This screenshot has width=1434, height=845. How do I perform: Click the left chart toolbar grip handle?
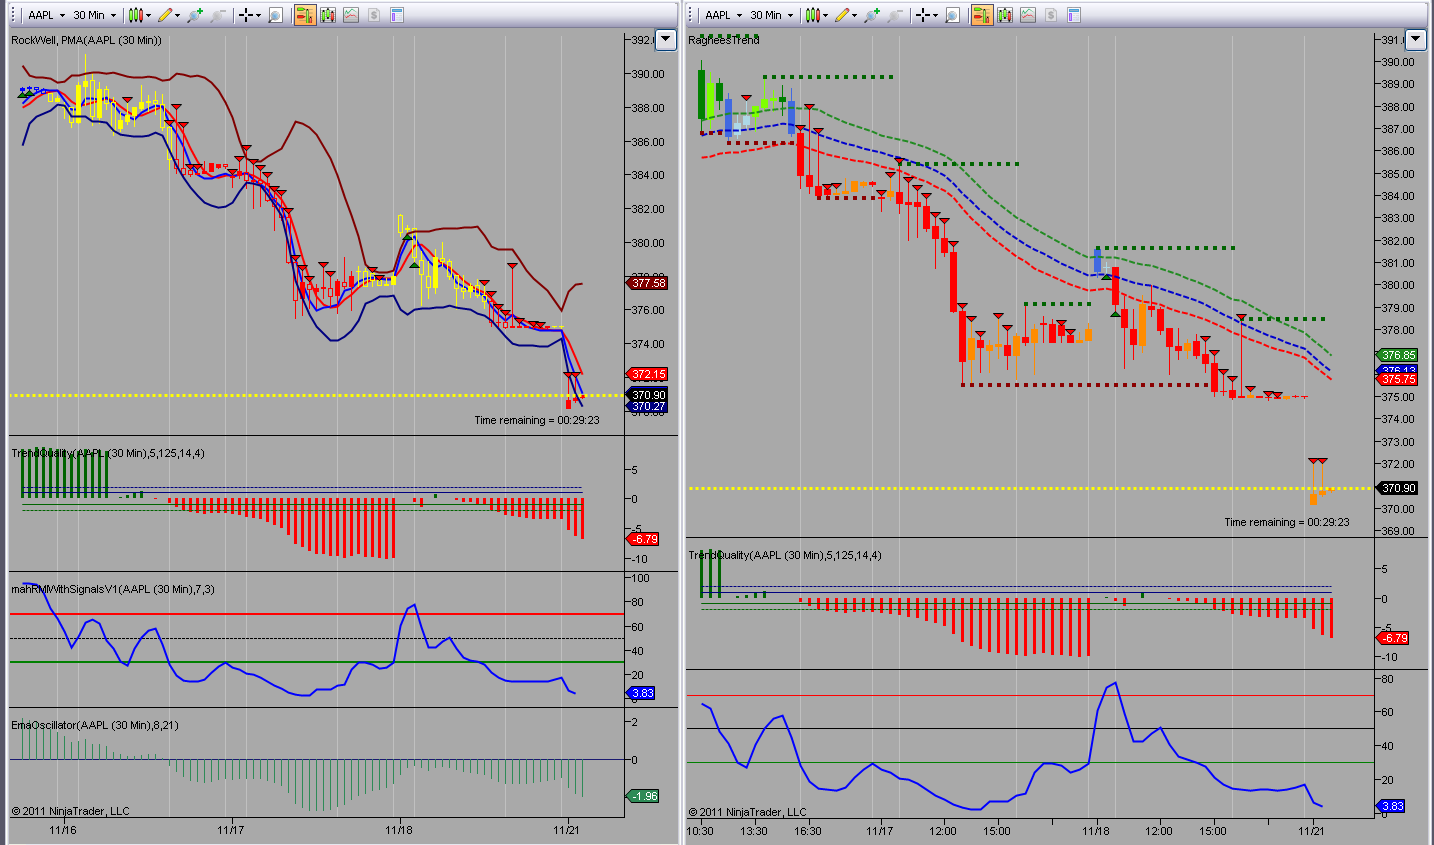point(15,15)
